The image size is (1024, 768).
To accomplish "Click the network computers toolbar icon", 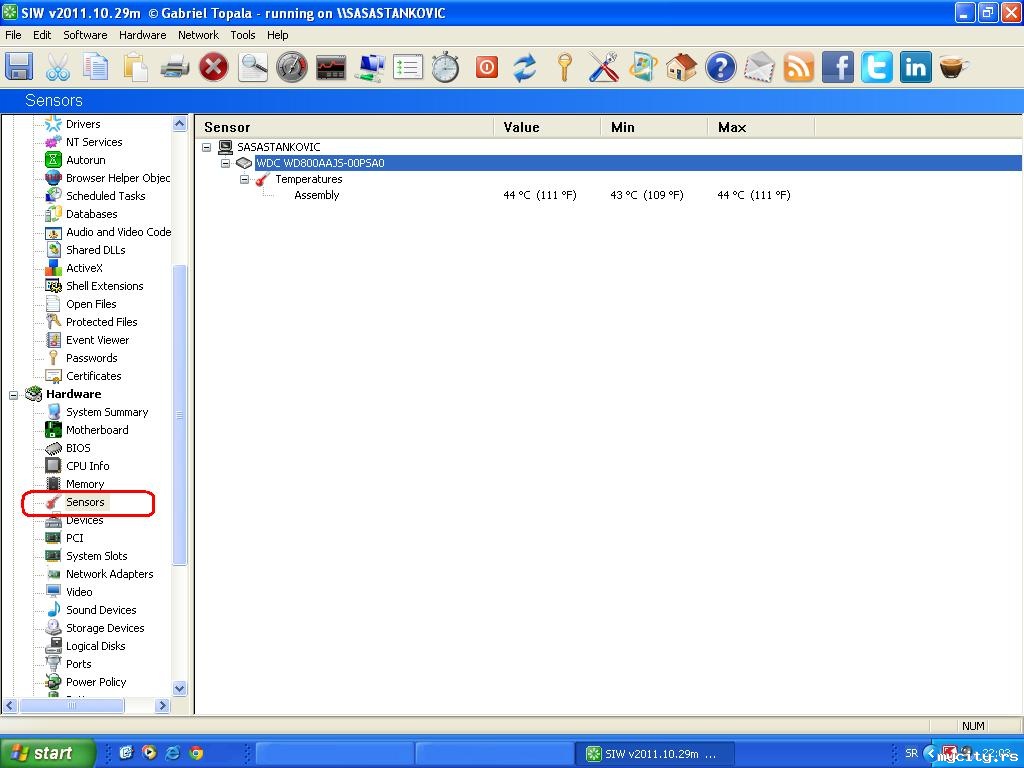I will point(369,67).
